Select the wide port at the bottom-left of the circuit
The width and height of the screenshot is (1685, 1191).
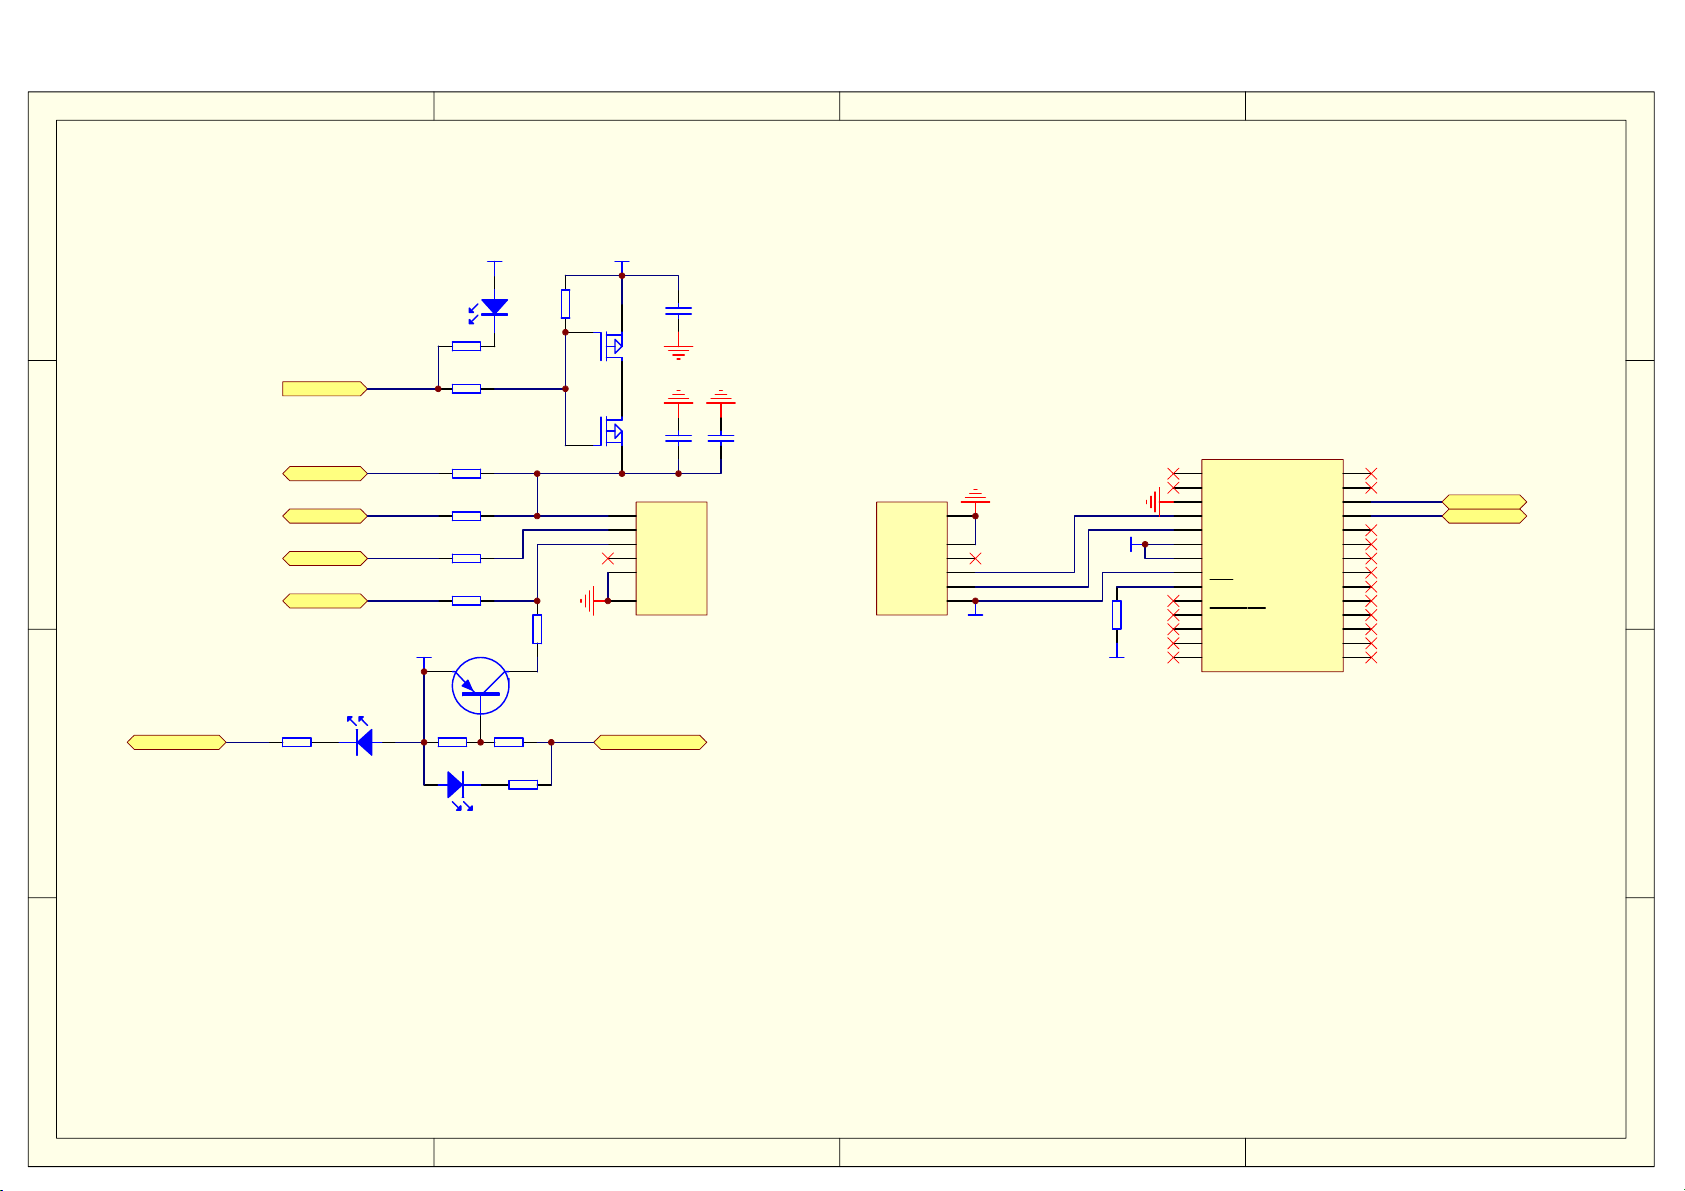[x=177, y=742]
